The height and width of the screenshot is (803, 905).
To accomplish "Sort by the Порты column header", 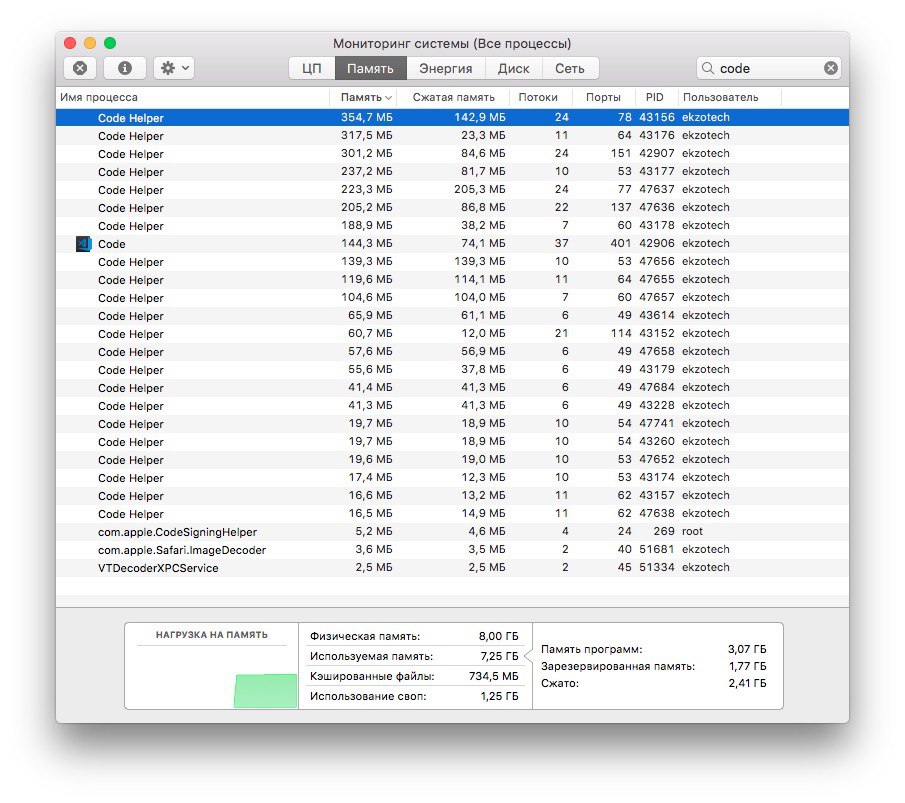I will 603,97.
